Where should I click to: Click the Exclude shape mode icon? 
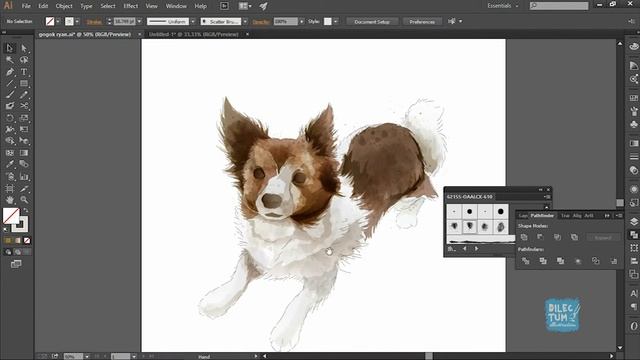pos(574,237)
